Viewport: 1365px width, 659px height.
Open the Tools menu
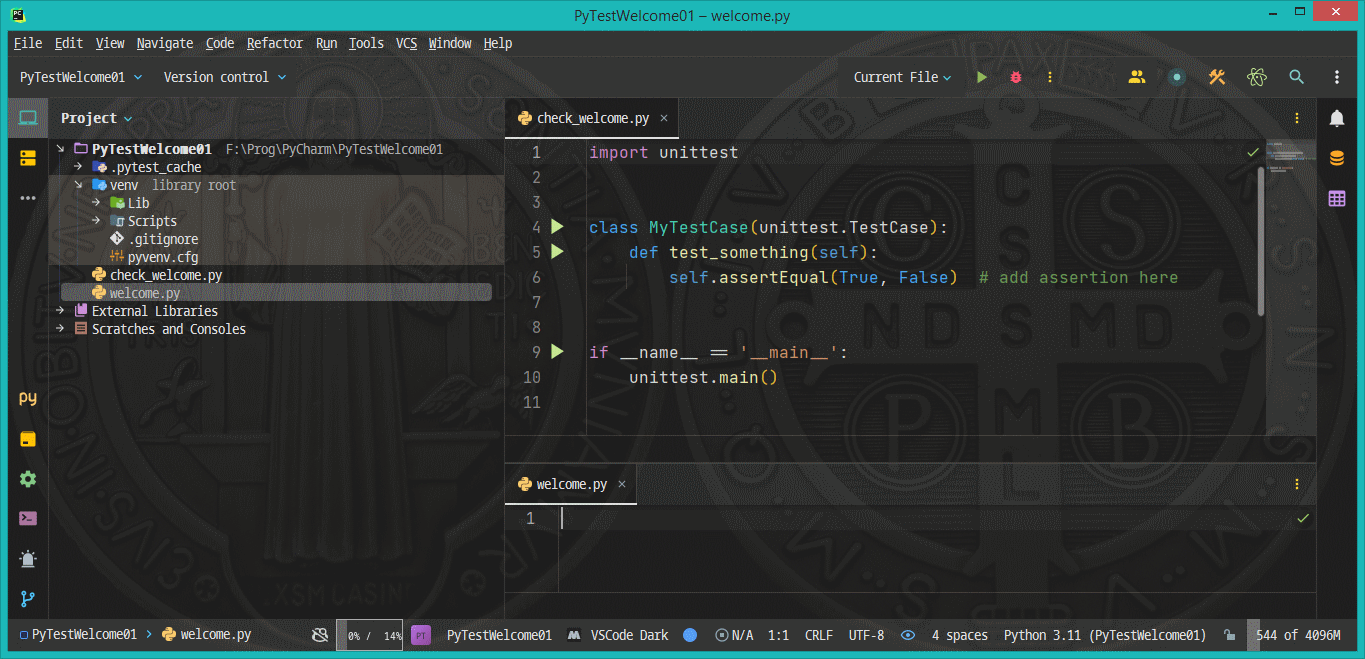point(366,43)
